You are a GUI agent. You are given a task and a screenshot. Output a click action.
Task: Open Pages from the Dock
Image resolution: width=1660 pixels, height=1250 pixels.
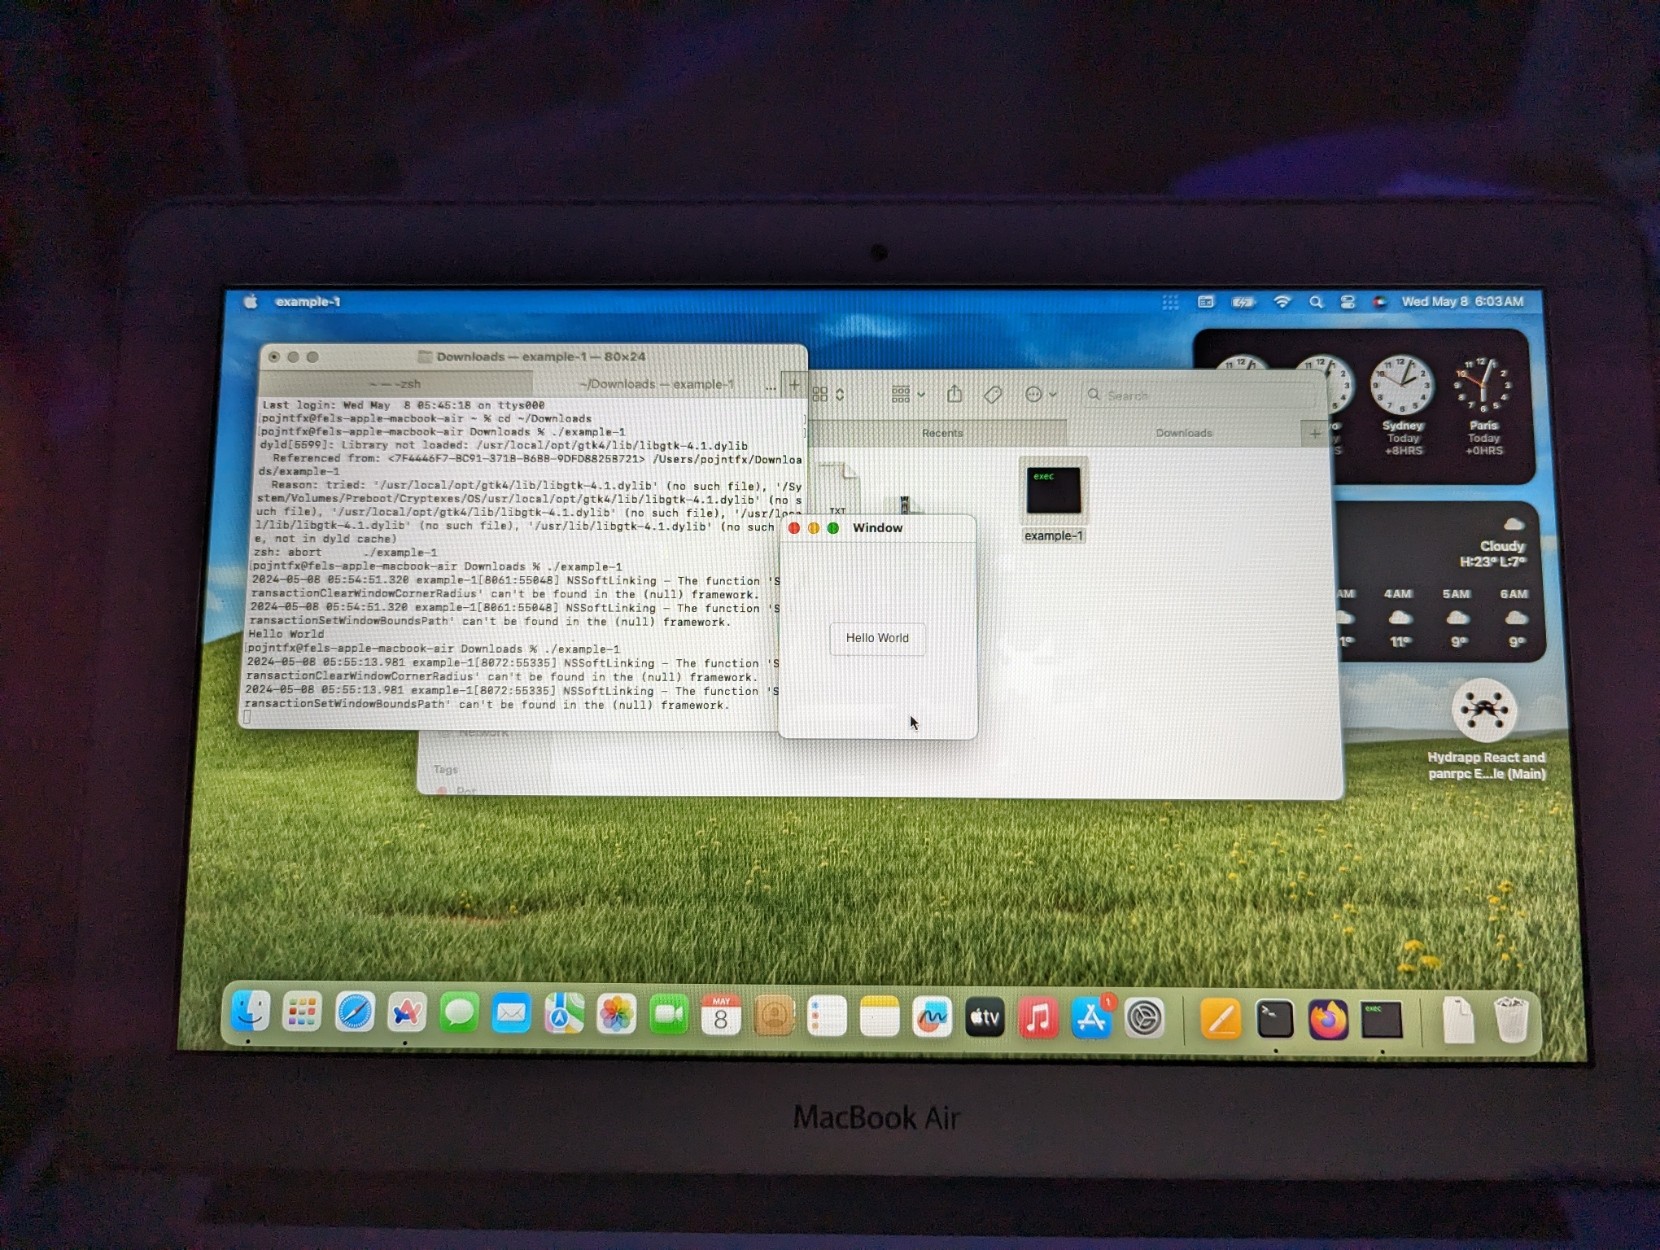(x=1221, y=1020)
